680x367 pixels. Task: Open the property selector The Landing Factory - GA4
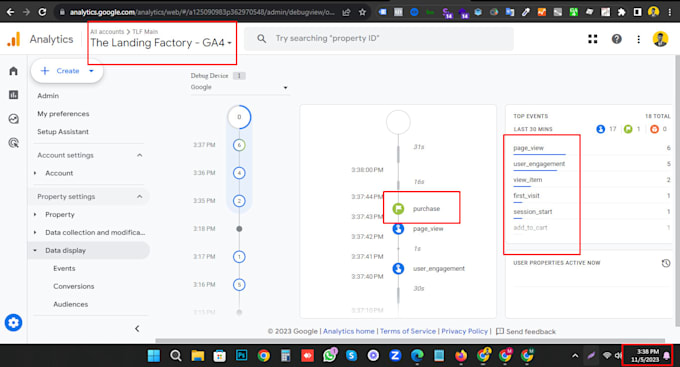(161, 43)
